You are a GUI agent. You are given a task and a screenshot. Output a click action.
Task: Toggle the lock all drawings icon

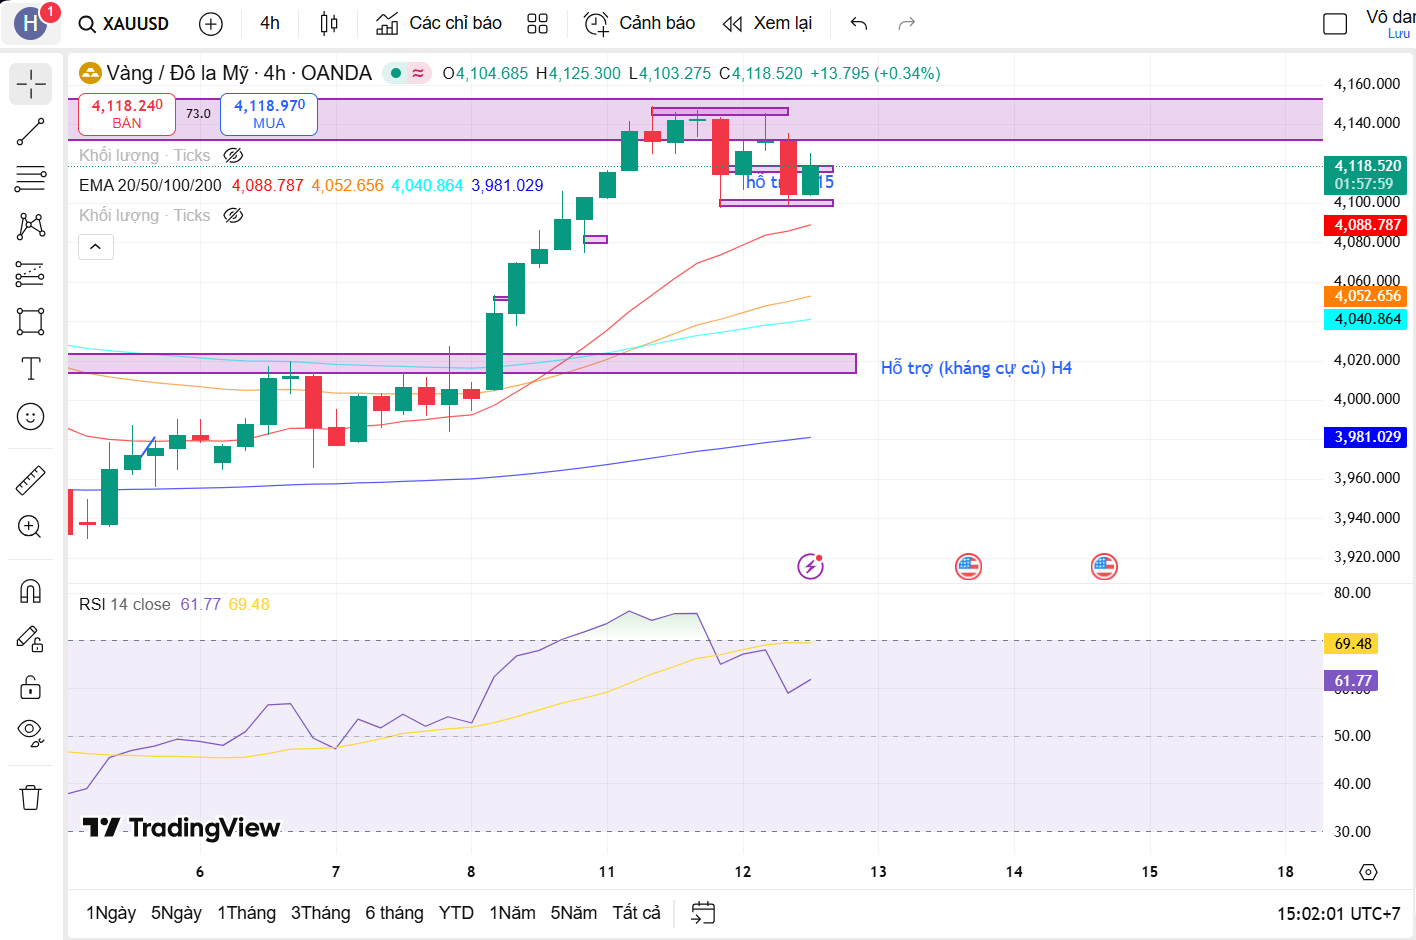(x=31, y=687)
